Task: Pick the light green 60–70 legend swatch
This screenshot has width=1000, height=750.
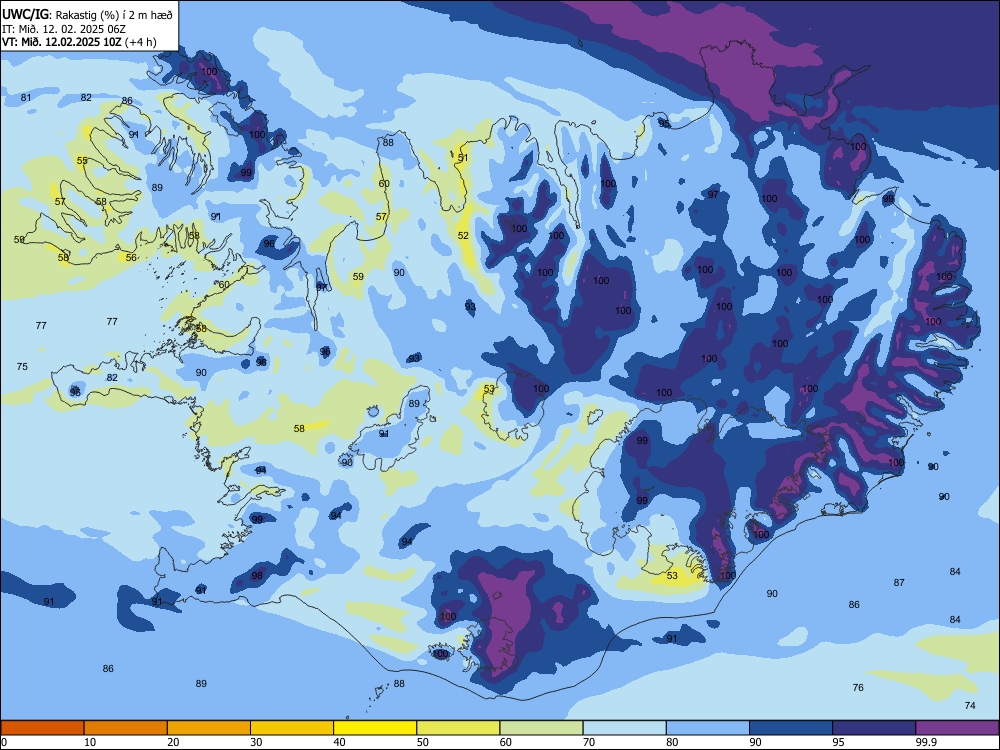Action: point(541,728)
